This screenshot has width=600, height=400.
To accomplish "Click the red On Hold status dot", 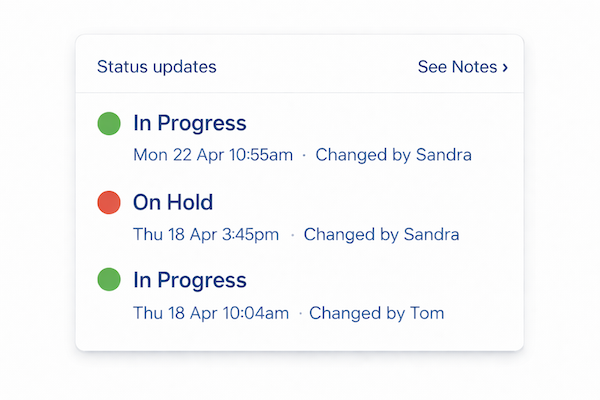I will (109, 203).
